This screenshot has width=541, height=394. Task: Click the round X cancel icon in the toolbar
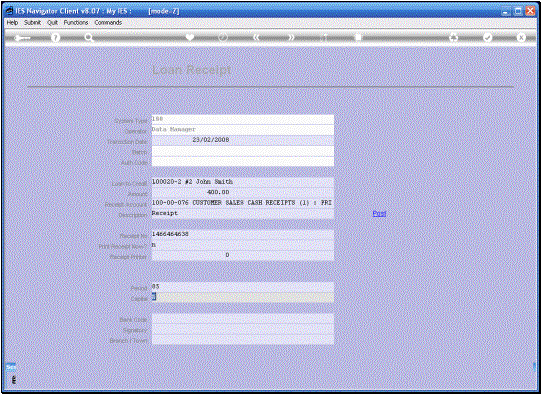tap(521, 37)
